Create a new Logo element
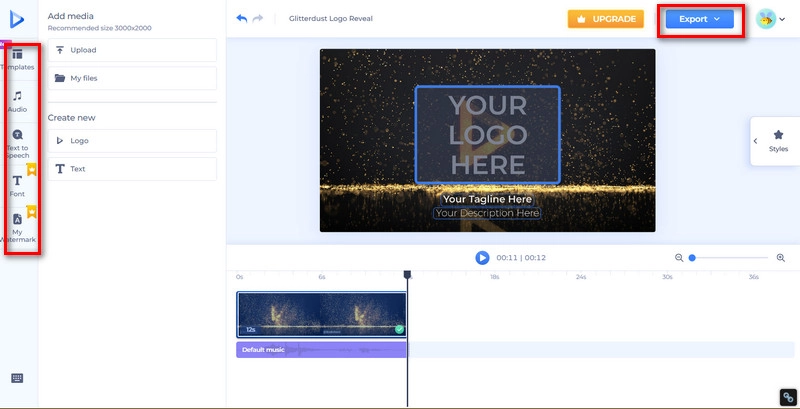 132,141
